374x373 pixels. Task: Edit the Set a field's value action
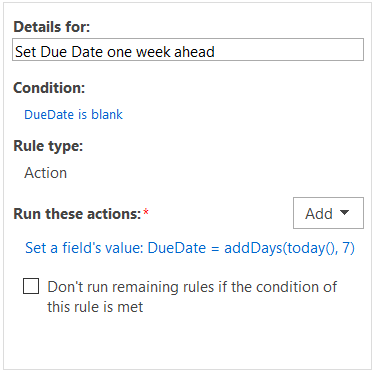point(190,248)
